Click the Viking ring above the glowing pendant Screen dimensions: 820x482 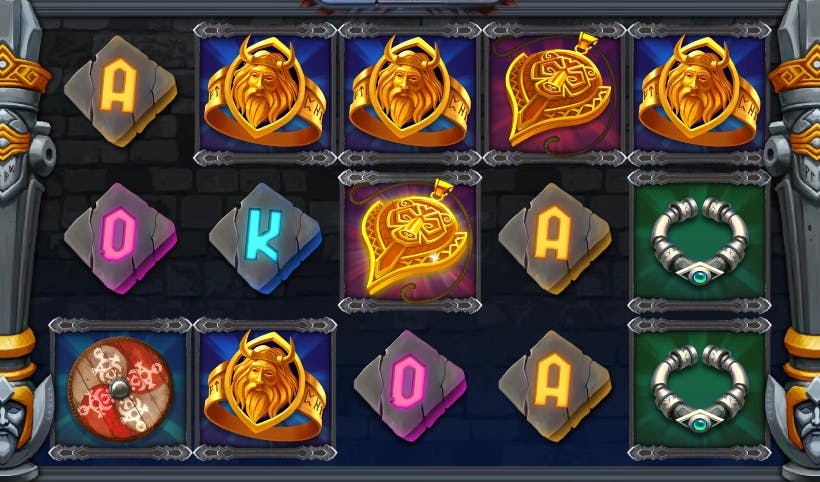(410, 92)
